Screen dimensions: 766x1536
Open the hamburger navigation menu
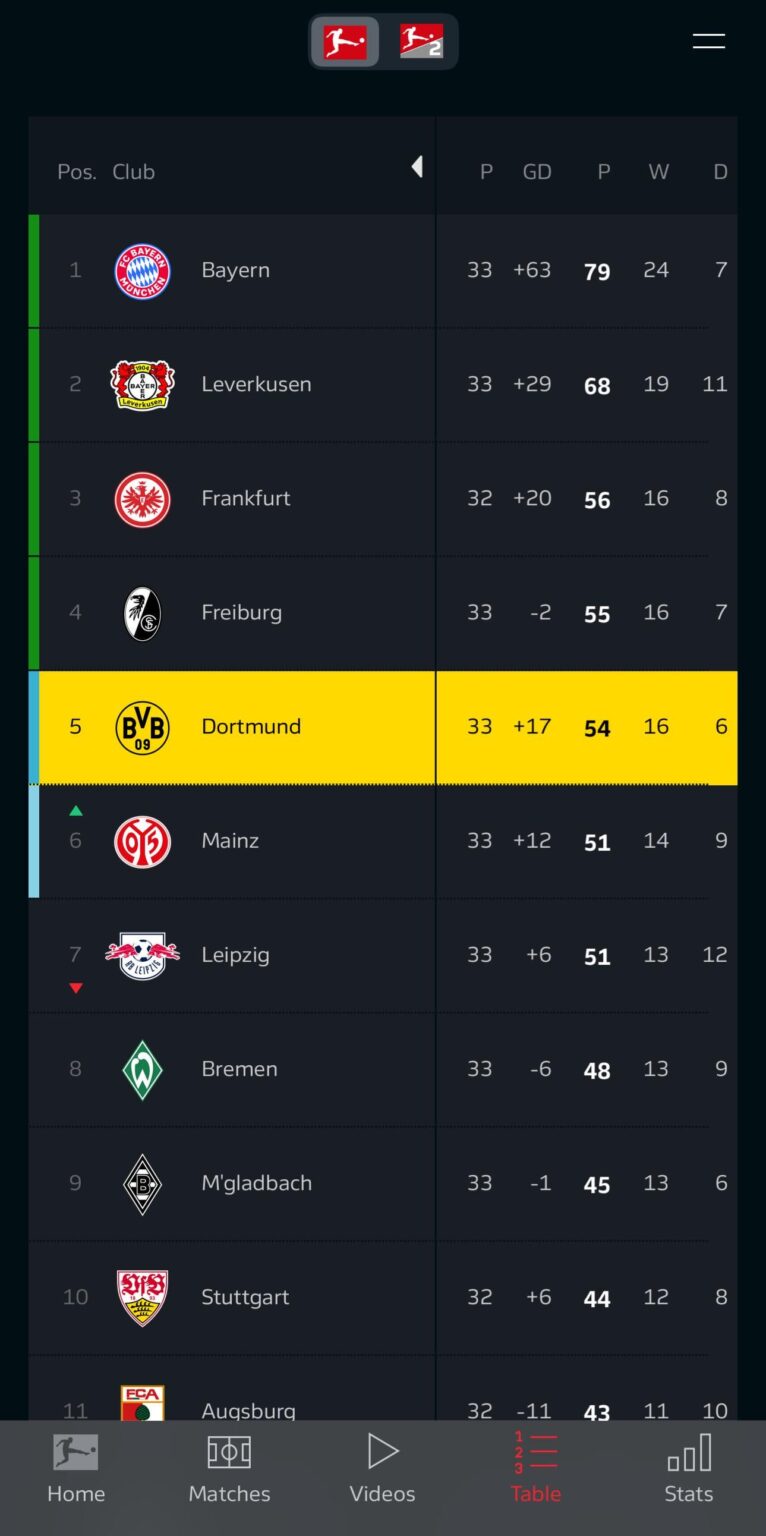(709, 42)
